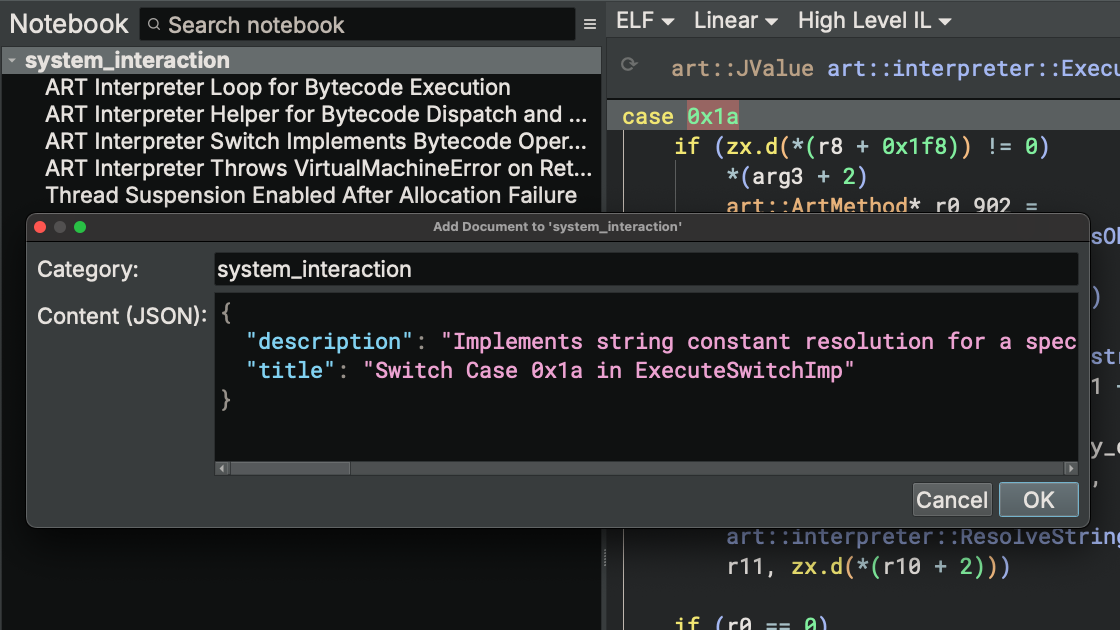Image resolution: width=1120 pixels, height=630 pixels.
Task: Click the green zoom button on the dialog
Action: pos(80,227)
